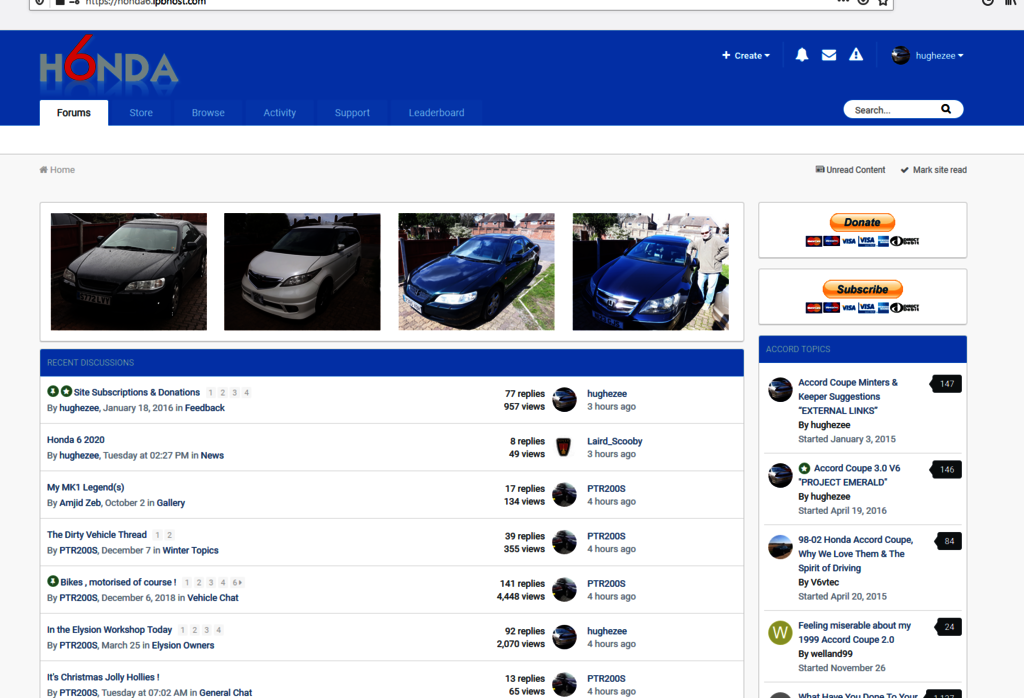
Task: Open It's Christmas Jolly Hollies topic
Action: click(103, 677)
